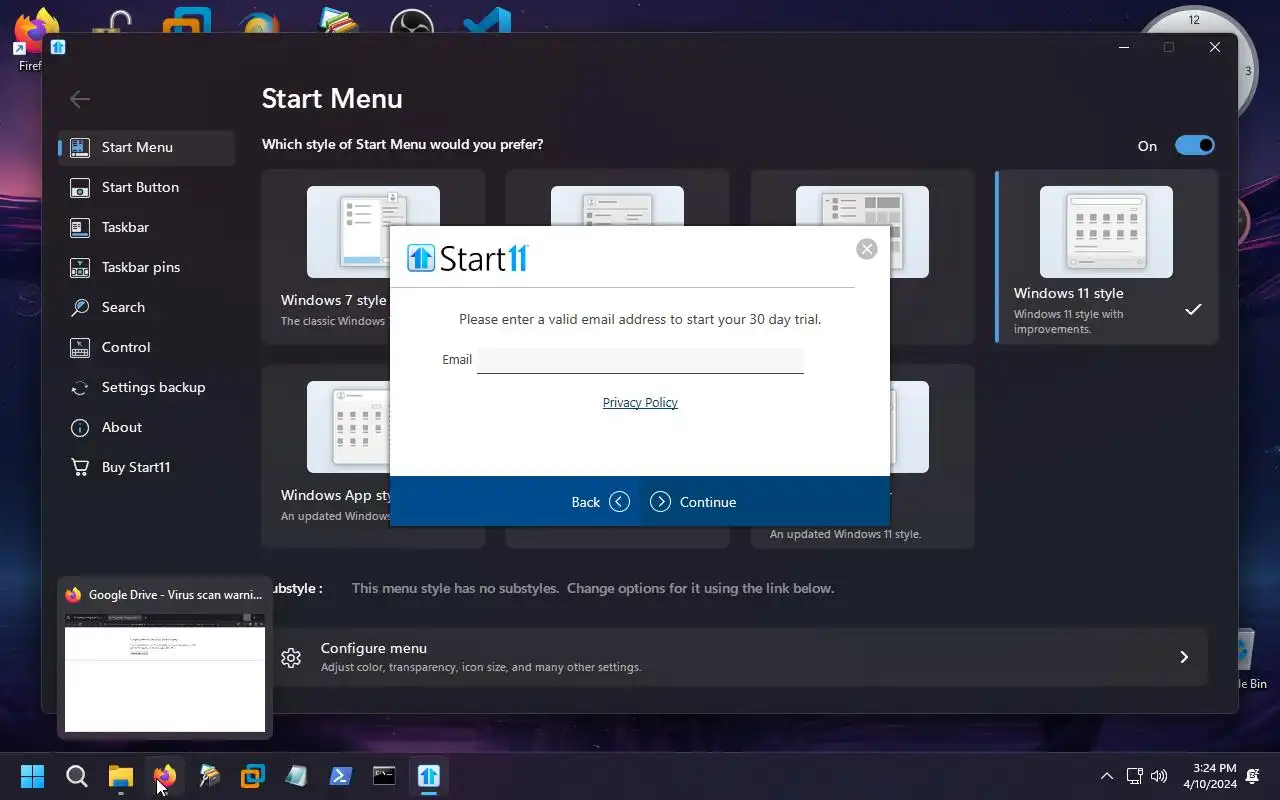Click Back in the trial dialog

tap(601, 502)
